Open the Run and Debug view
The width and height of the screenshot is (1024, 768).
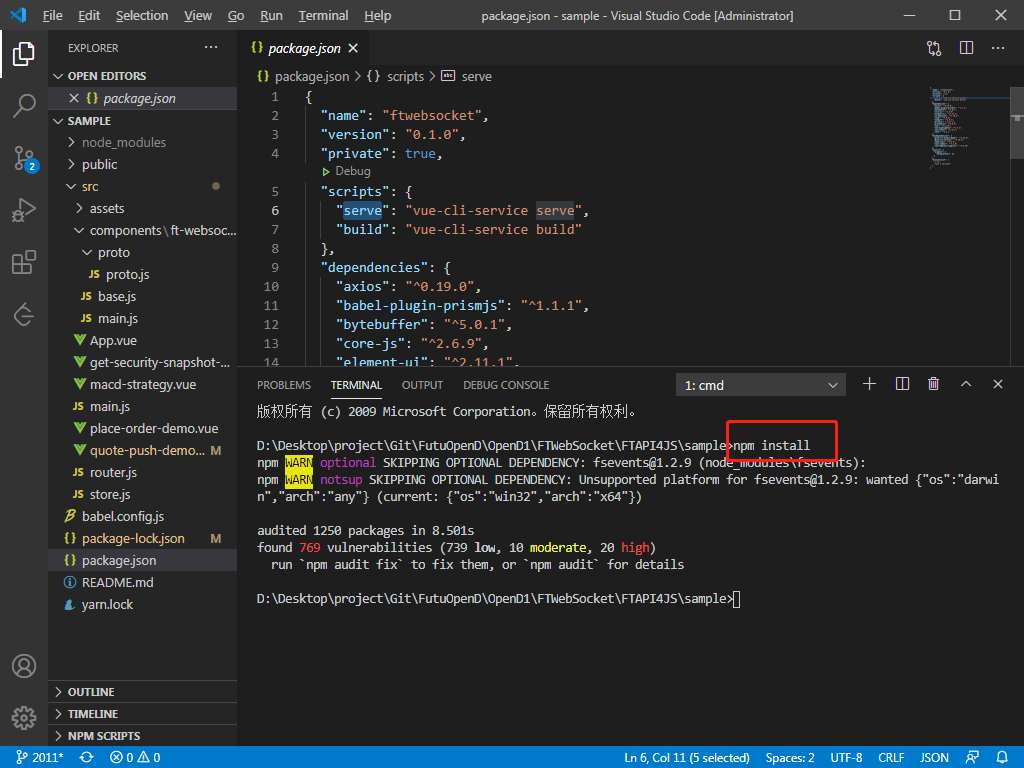pyautogui.click(x=24, y=211)
